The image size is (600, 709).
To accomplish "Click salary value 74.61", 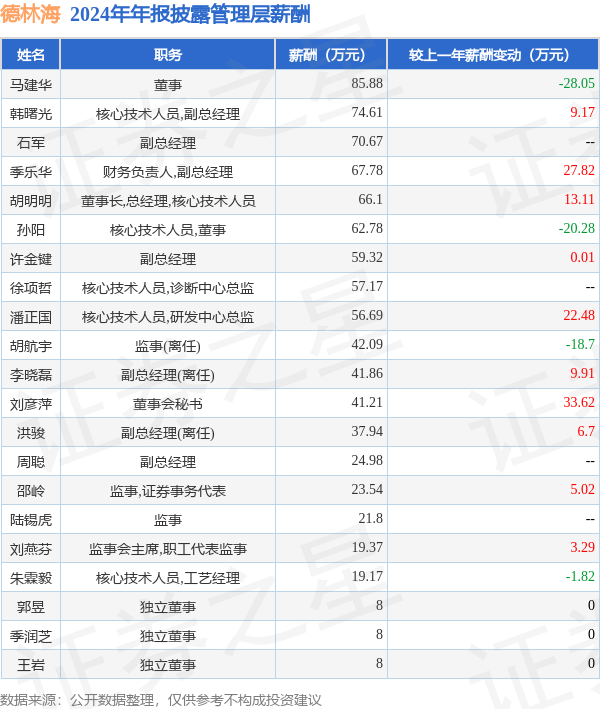I will pyautogui.click(x=367, y=113).
